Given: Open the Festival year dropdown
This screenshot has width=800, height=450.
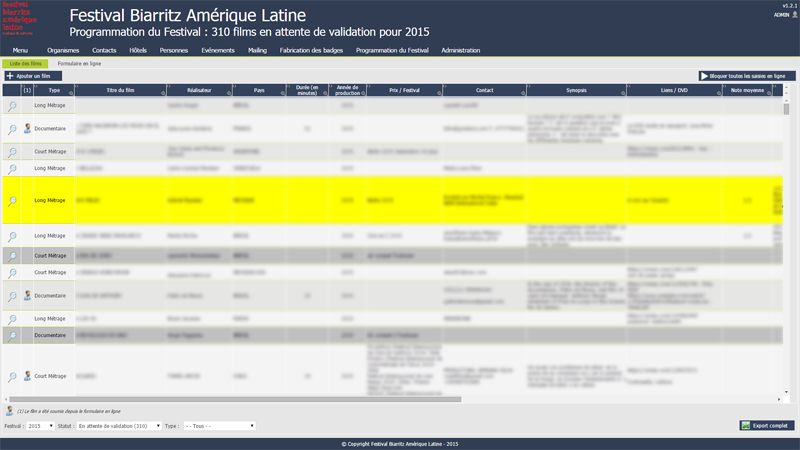Looking at the screenshot, I should pyautogui.click(x=40, y=426).
